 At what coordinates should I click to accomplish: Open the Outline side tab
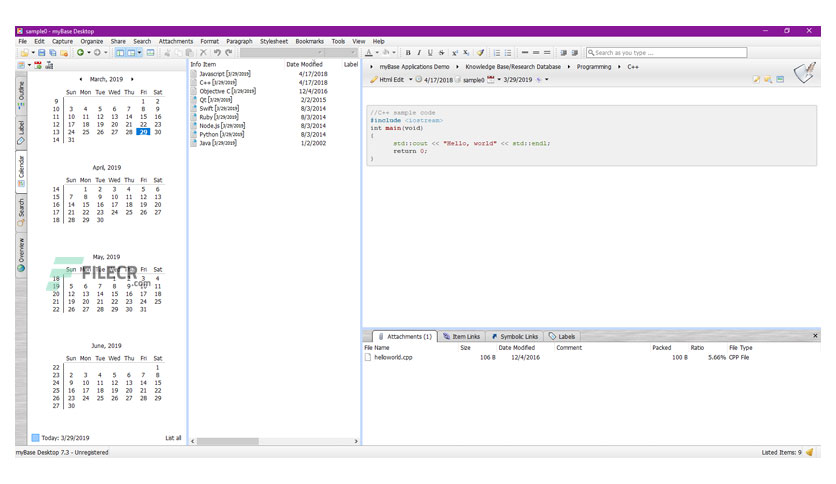21,95
